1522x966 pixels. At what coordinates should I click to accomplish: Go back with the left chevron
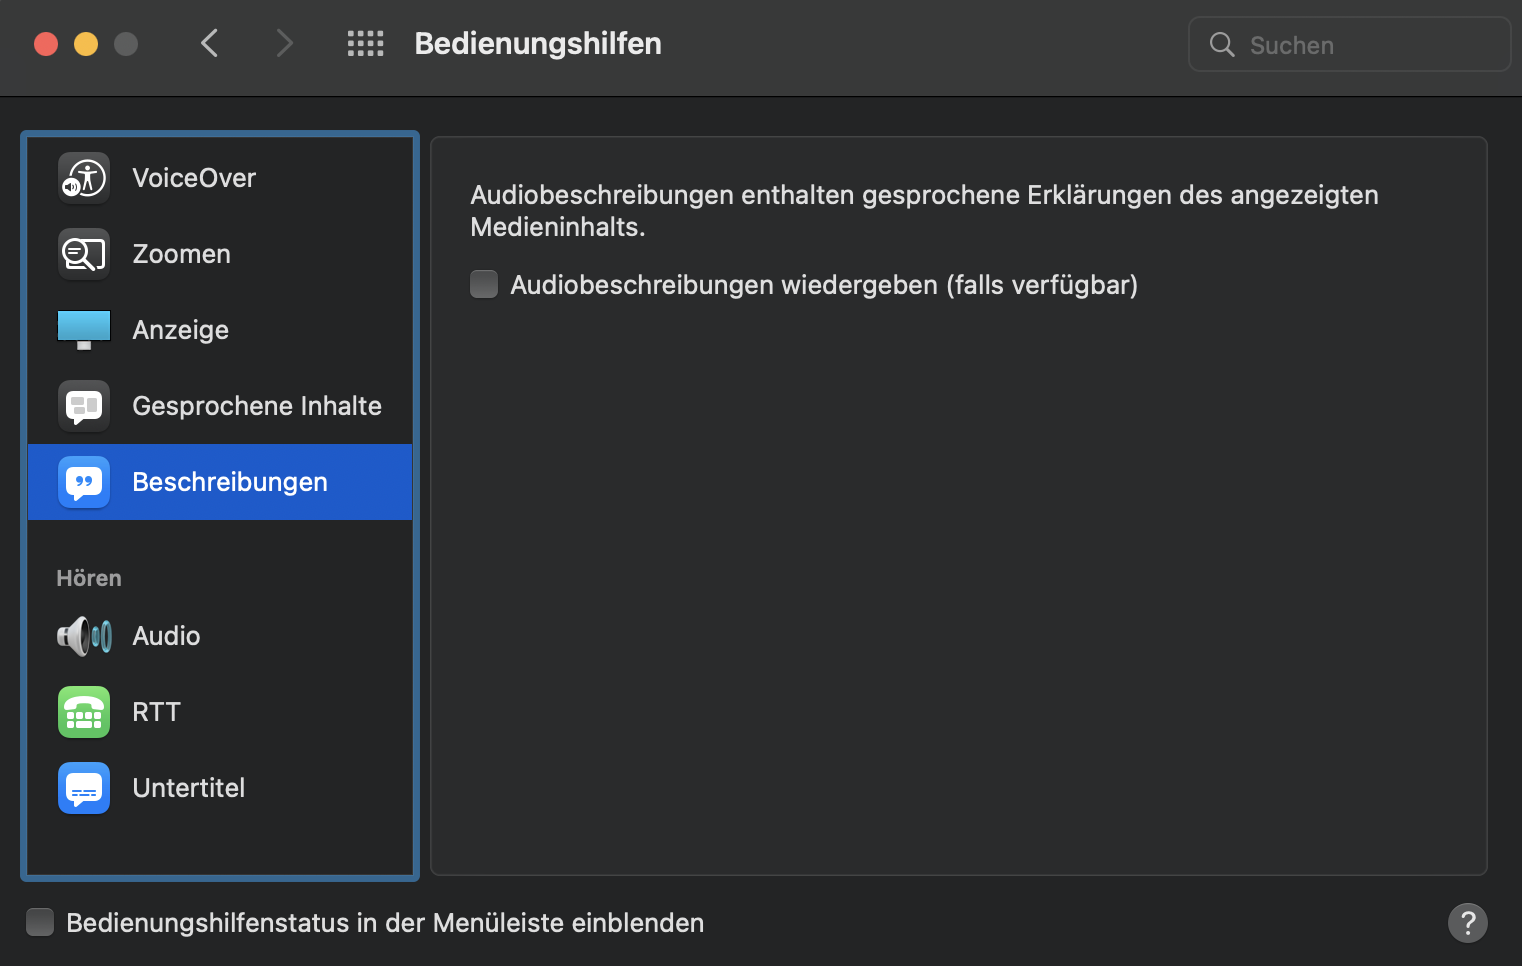(x=209, y=44)
